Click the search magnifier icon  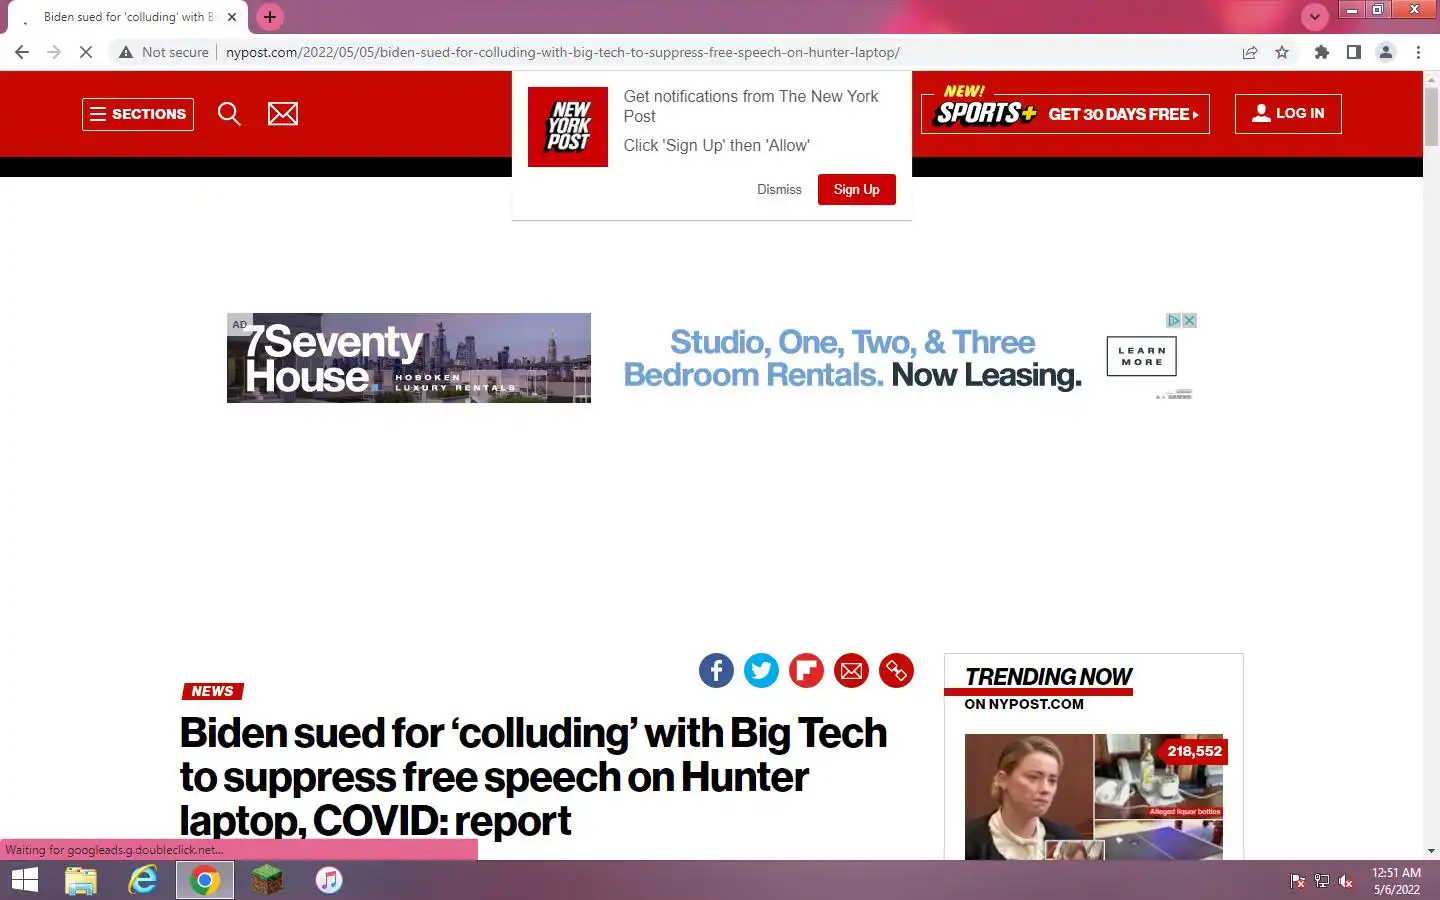[229, 114]
